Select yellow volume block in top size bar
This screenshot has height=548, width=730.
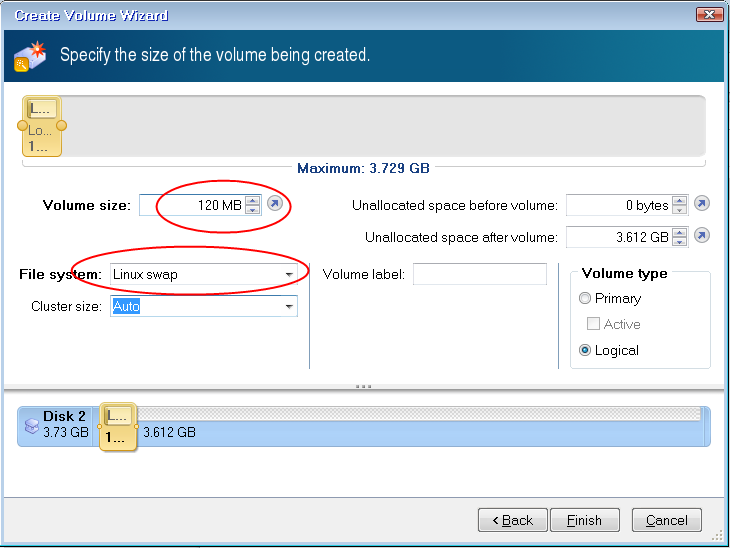43,127
